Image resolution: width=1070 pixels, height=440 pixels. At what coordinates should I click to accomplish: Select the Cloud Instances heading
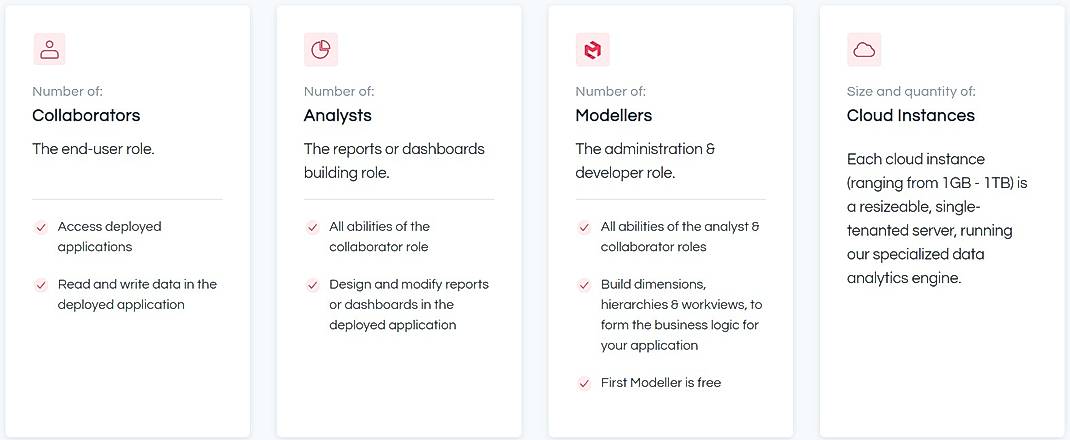(911, 115)
